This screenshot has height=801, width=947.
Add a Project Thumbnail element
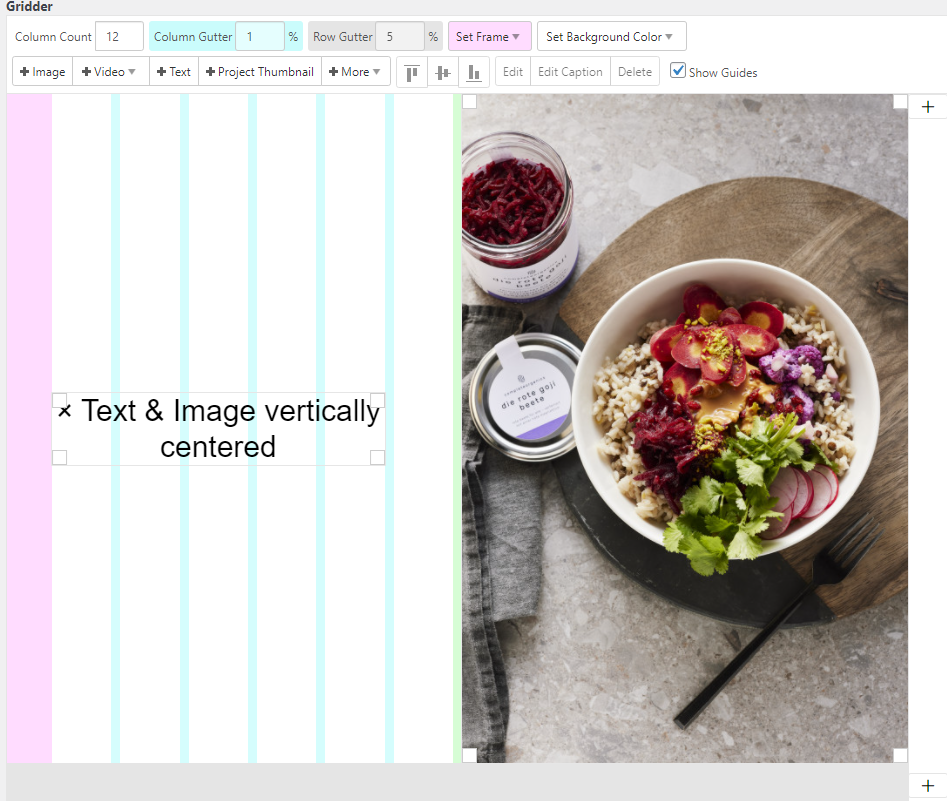(260, 72)
